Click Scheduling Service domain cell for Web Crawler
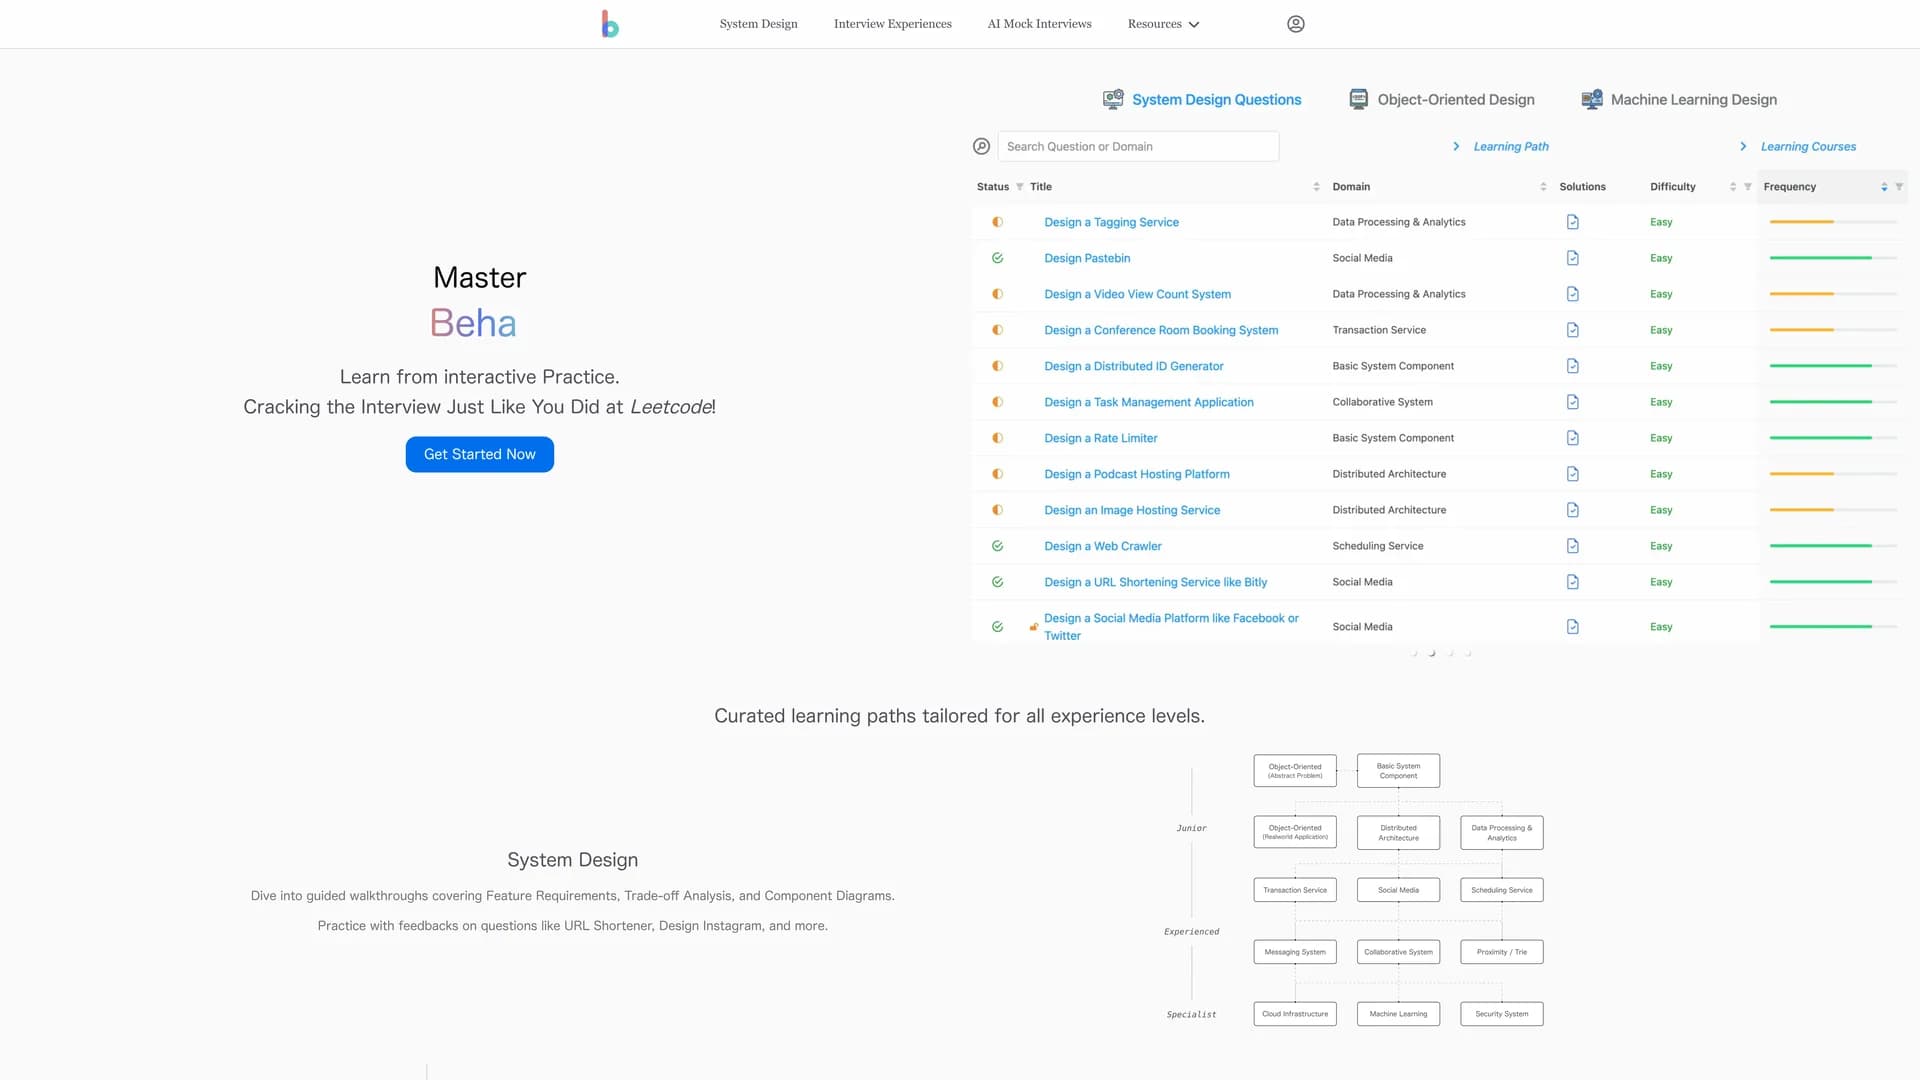1920x1080 pixels. tap(1377, 546)
